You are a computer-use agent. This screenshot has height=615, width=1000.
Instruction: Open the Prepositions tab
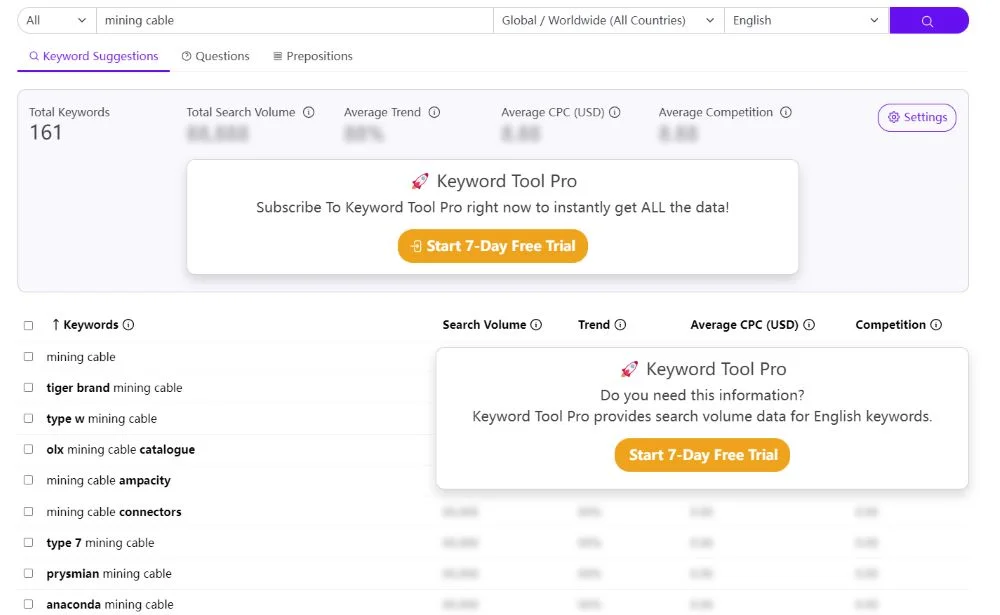[312, 57]
